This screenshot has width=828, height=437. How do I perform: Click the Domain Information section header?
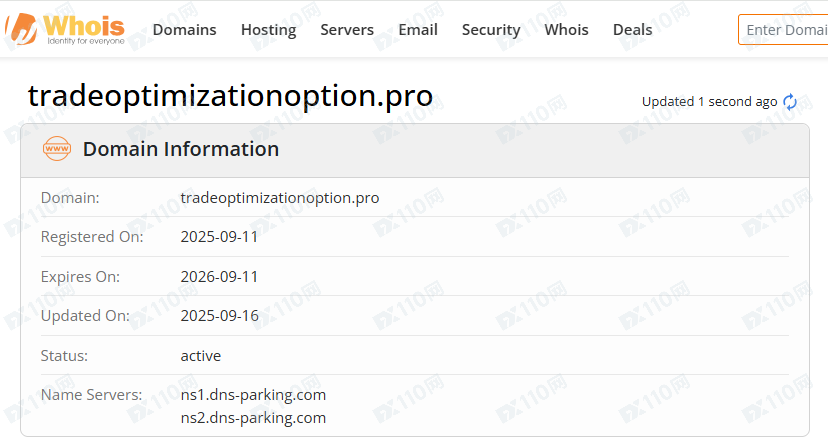(180, 150)
